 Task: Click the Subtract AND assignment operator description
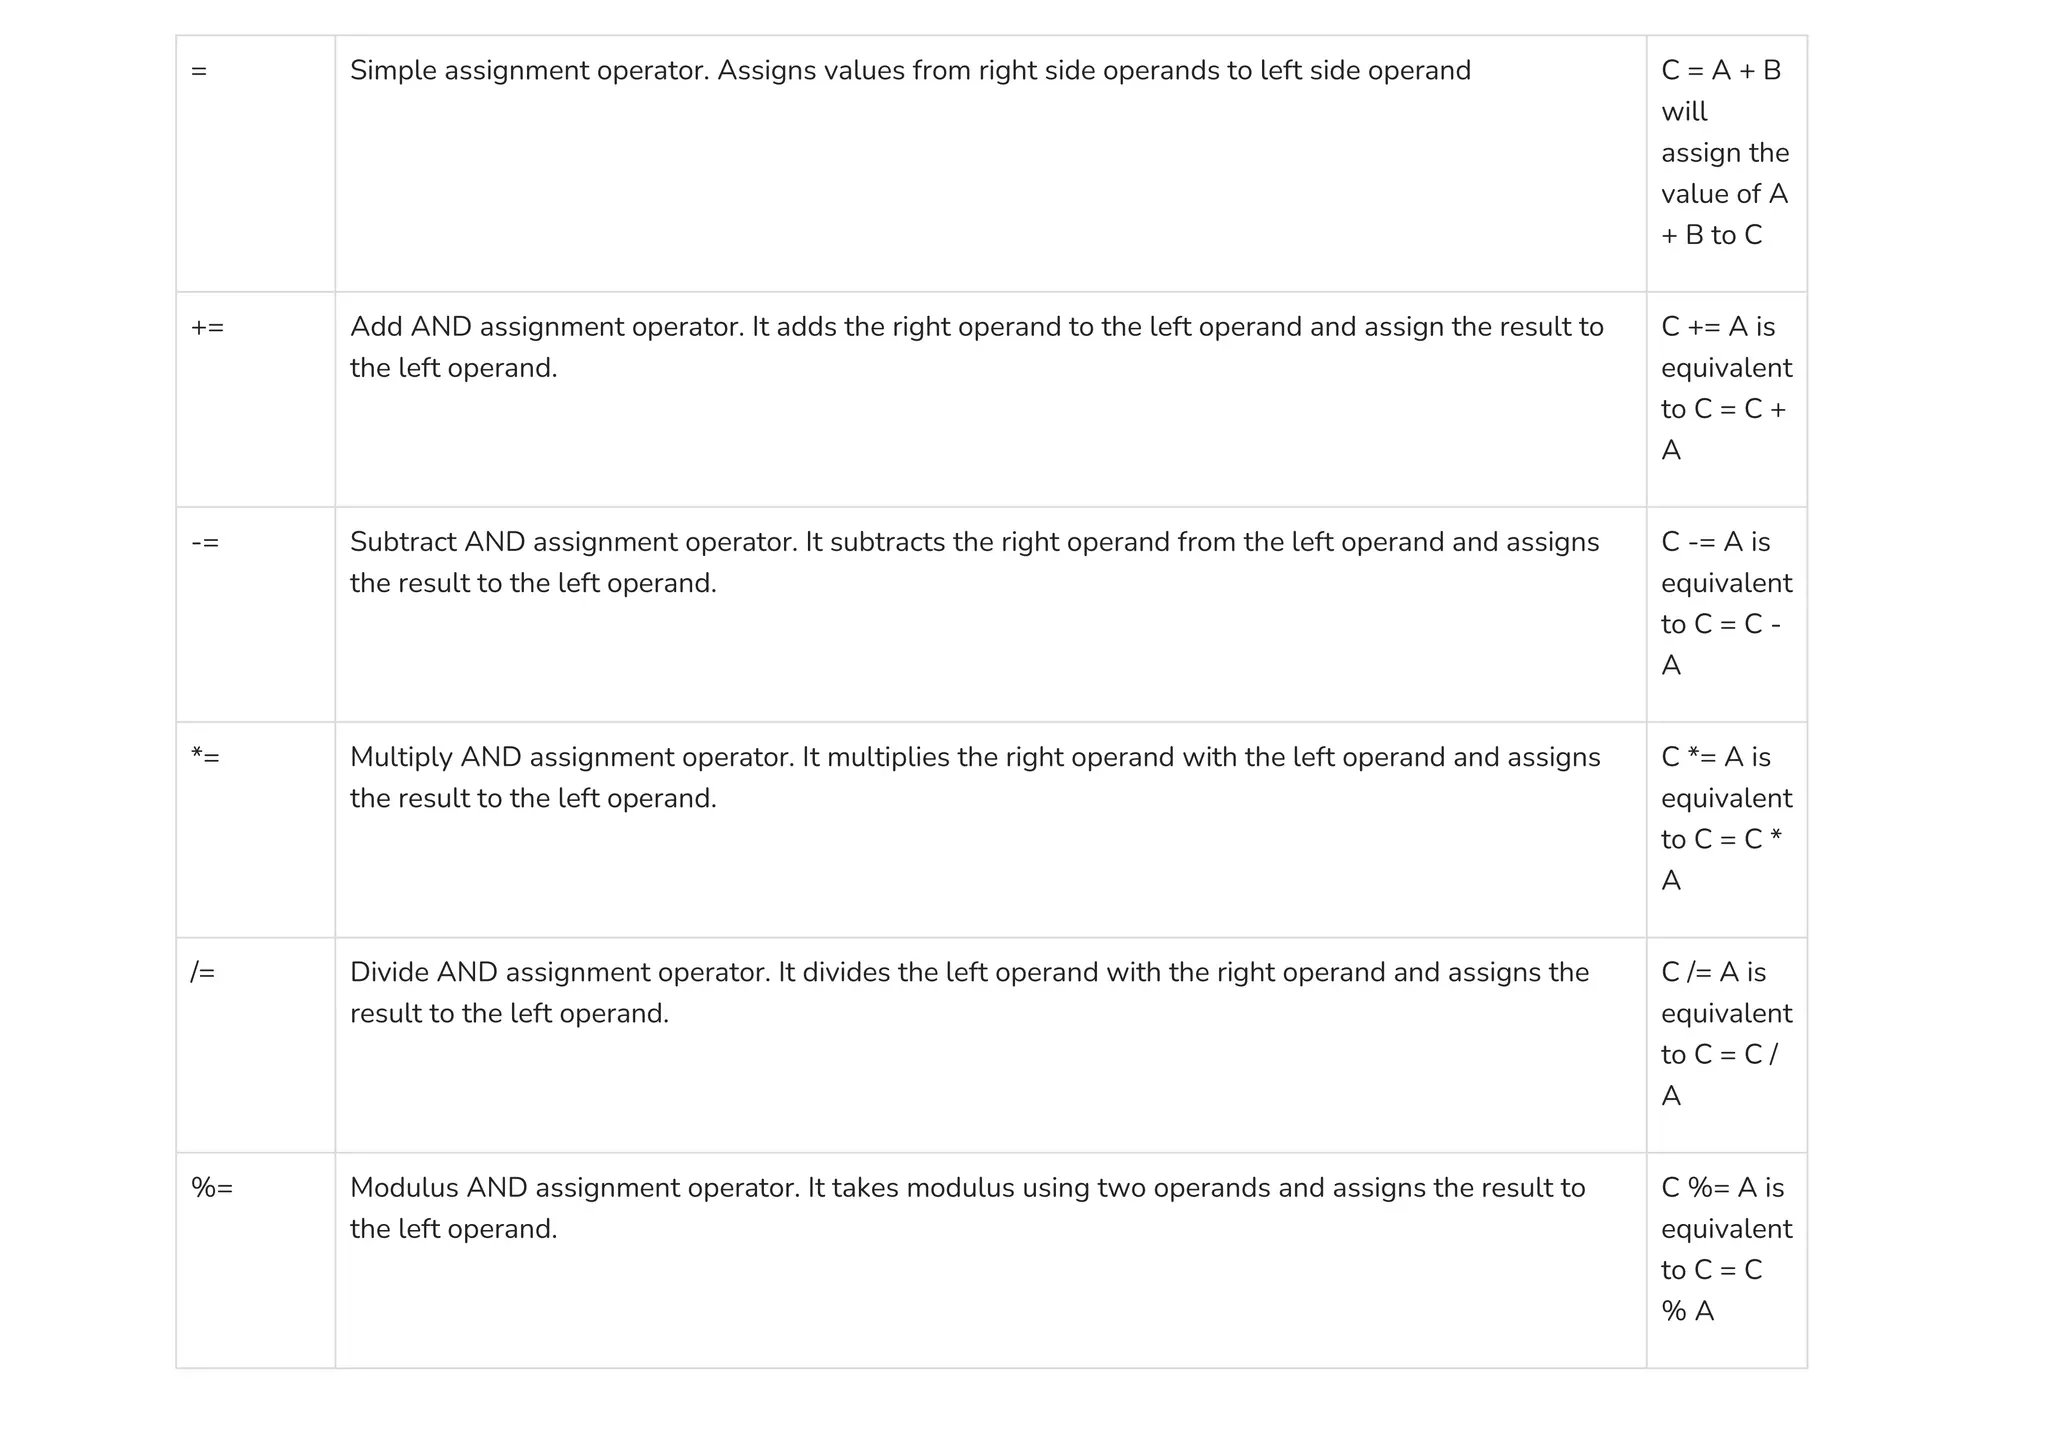click(973, 542)
